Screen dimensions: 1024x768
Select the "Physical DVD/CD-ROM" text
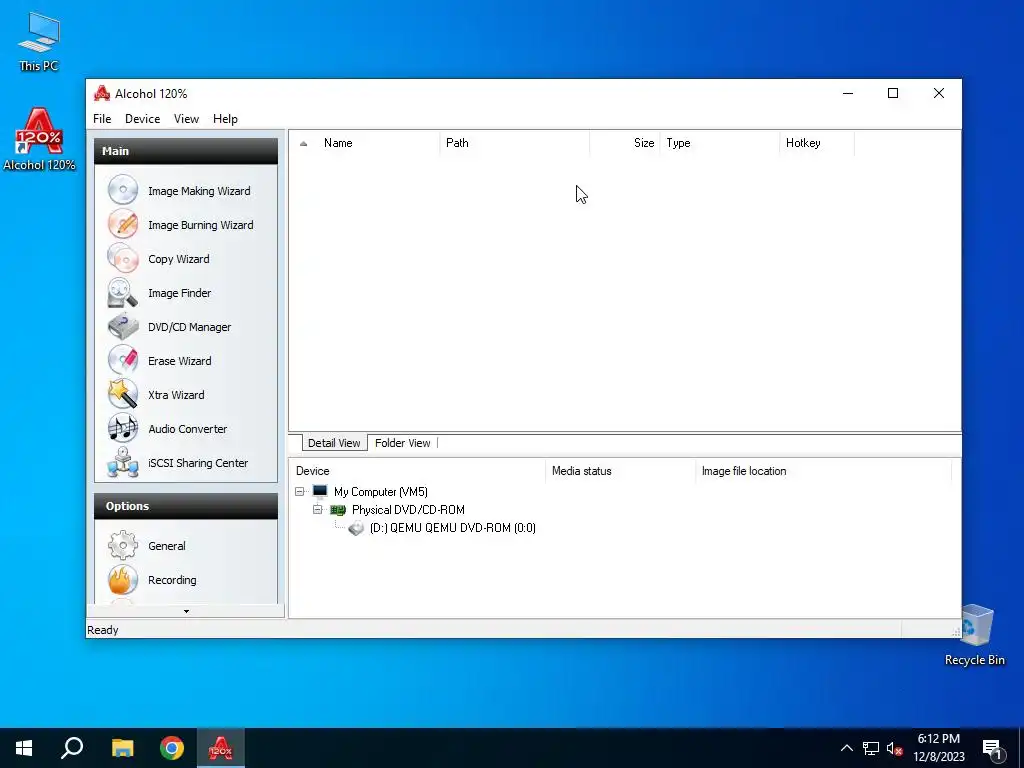pos(408,509)
